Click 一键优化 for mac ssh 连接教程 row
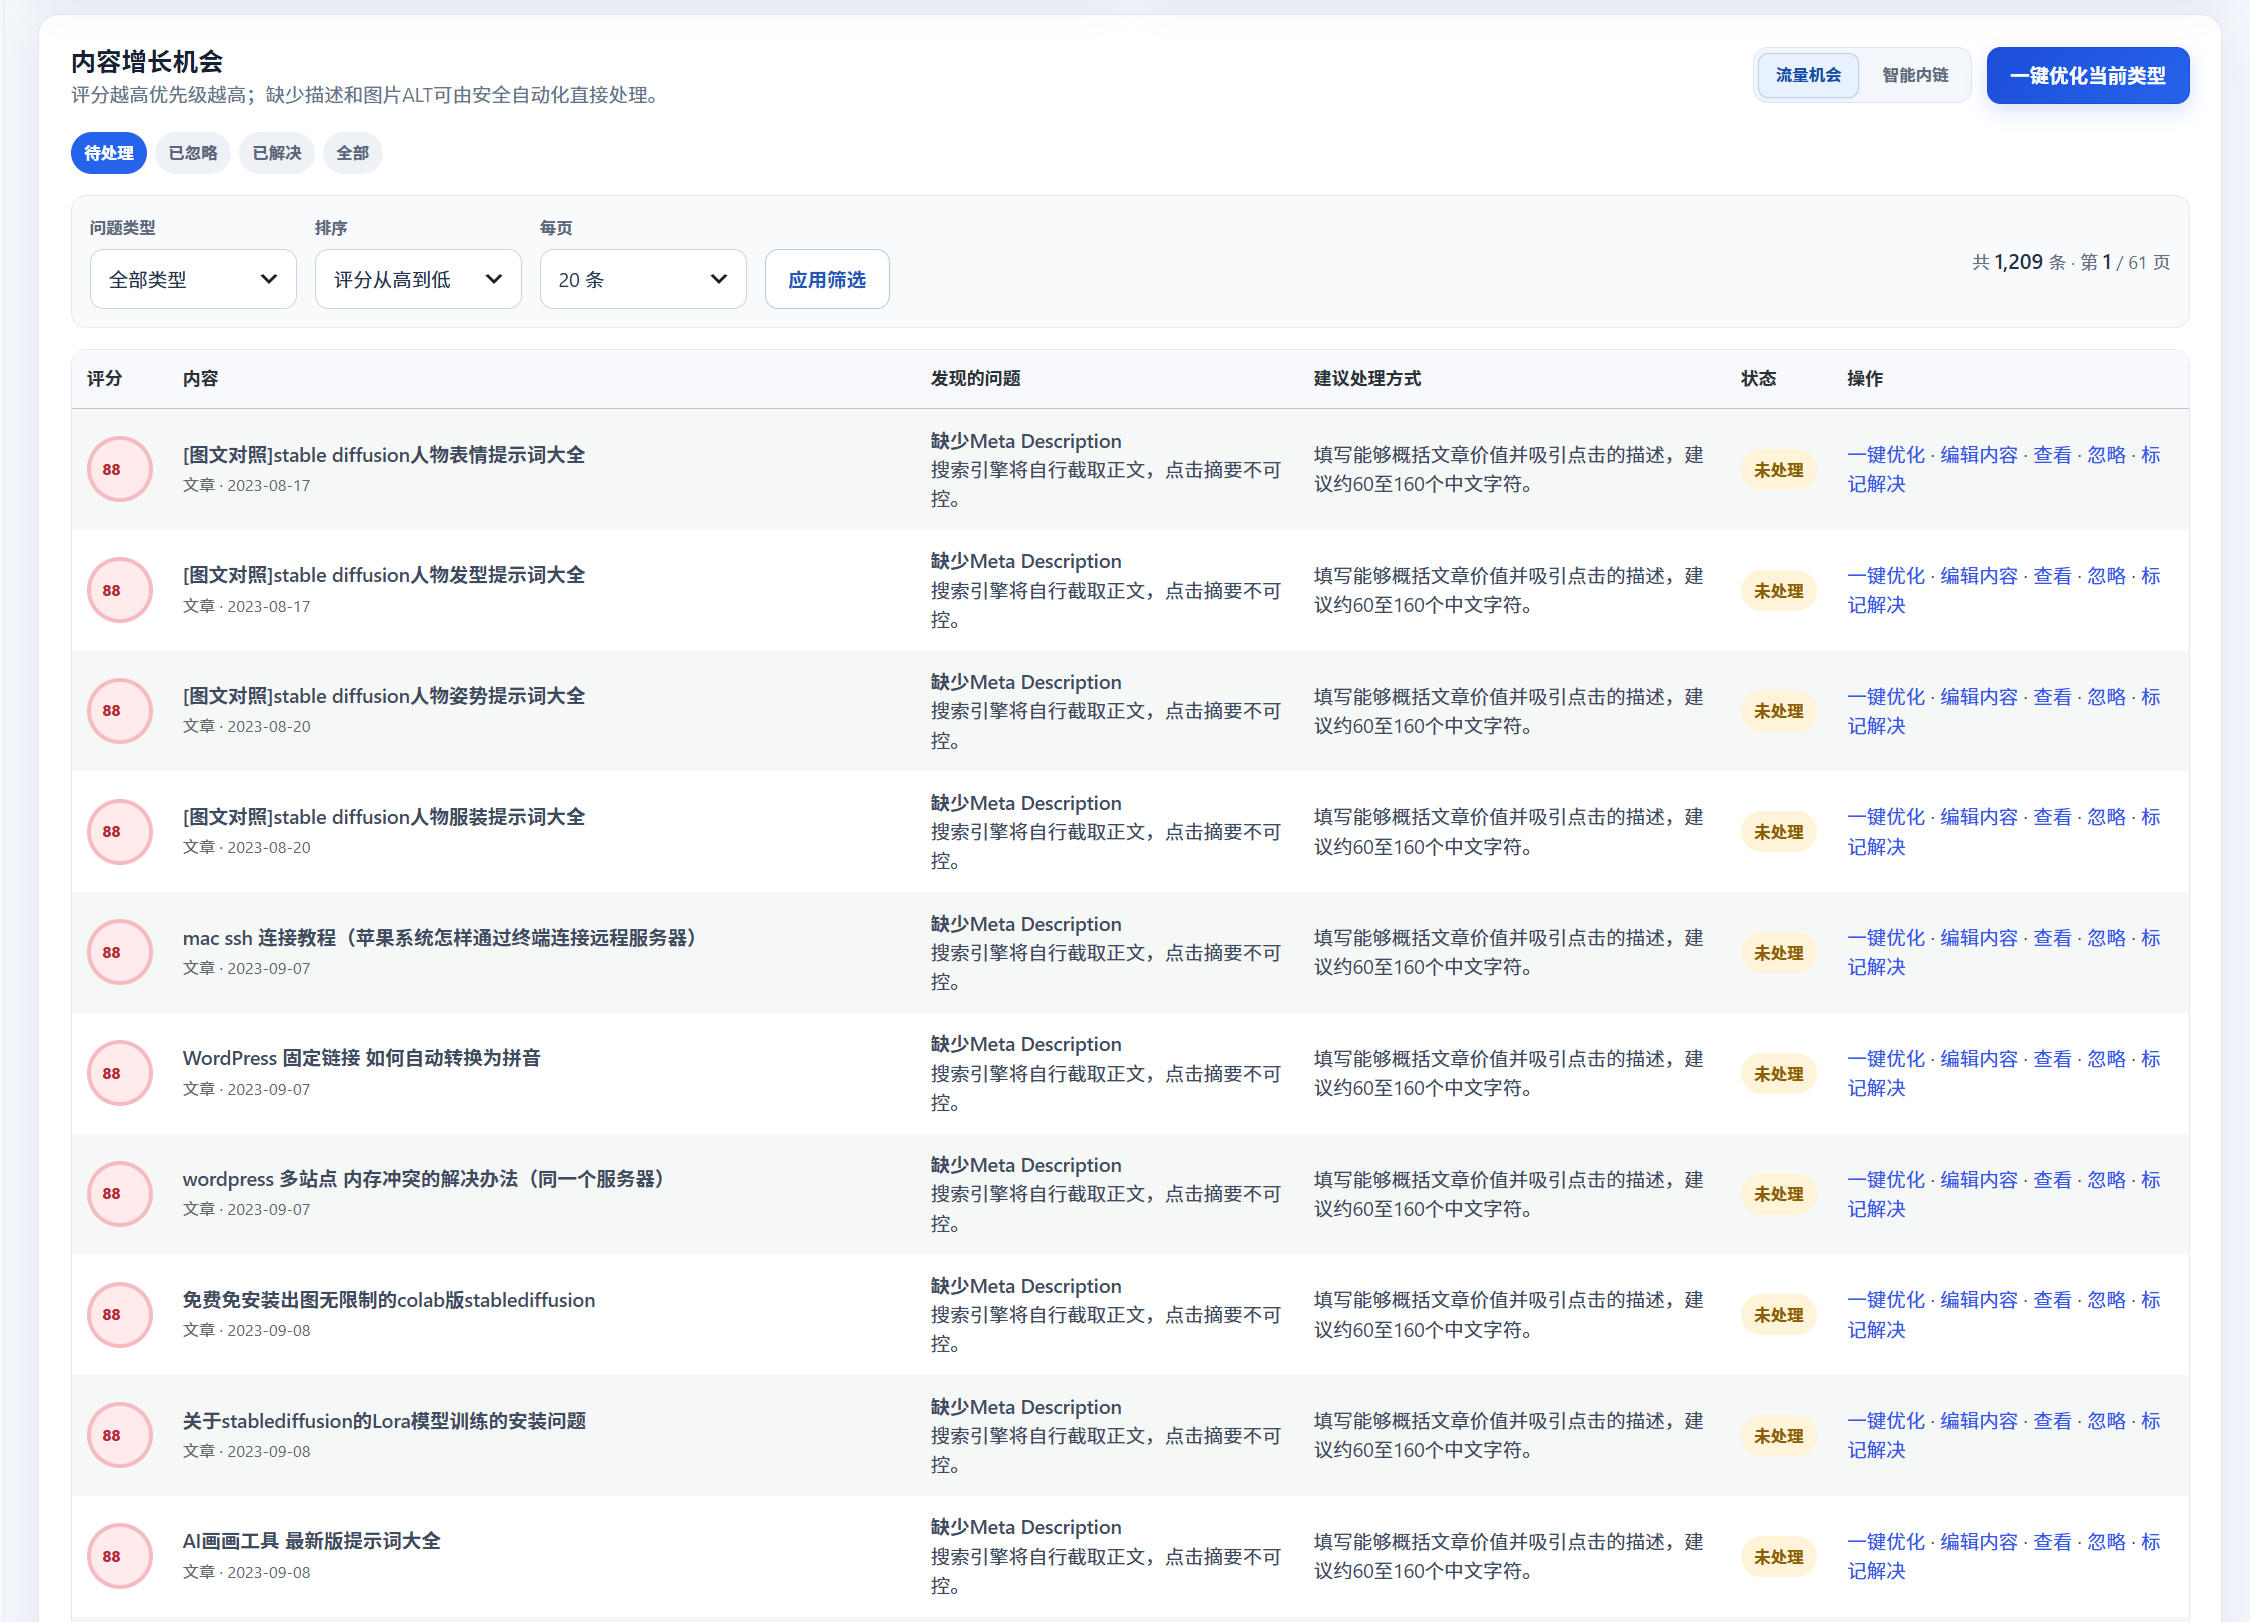 (x=1886, y=938)
